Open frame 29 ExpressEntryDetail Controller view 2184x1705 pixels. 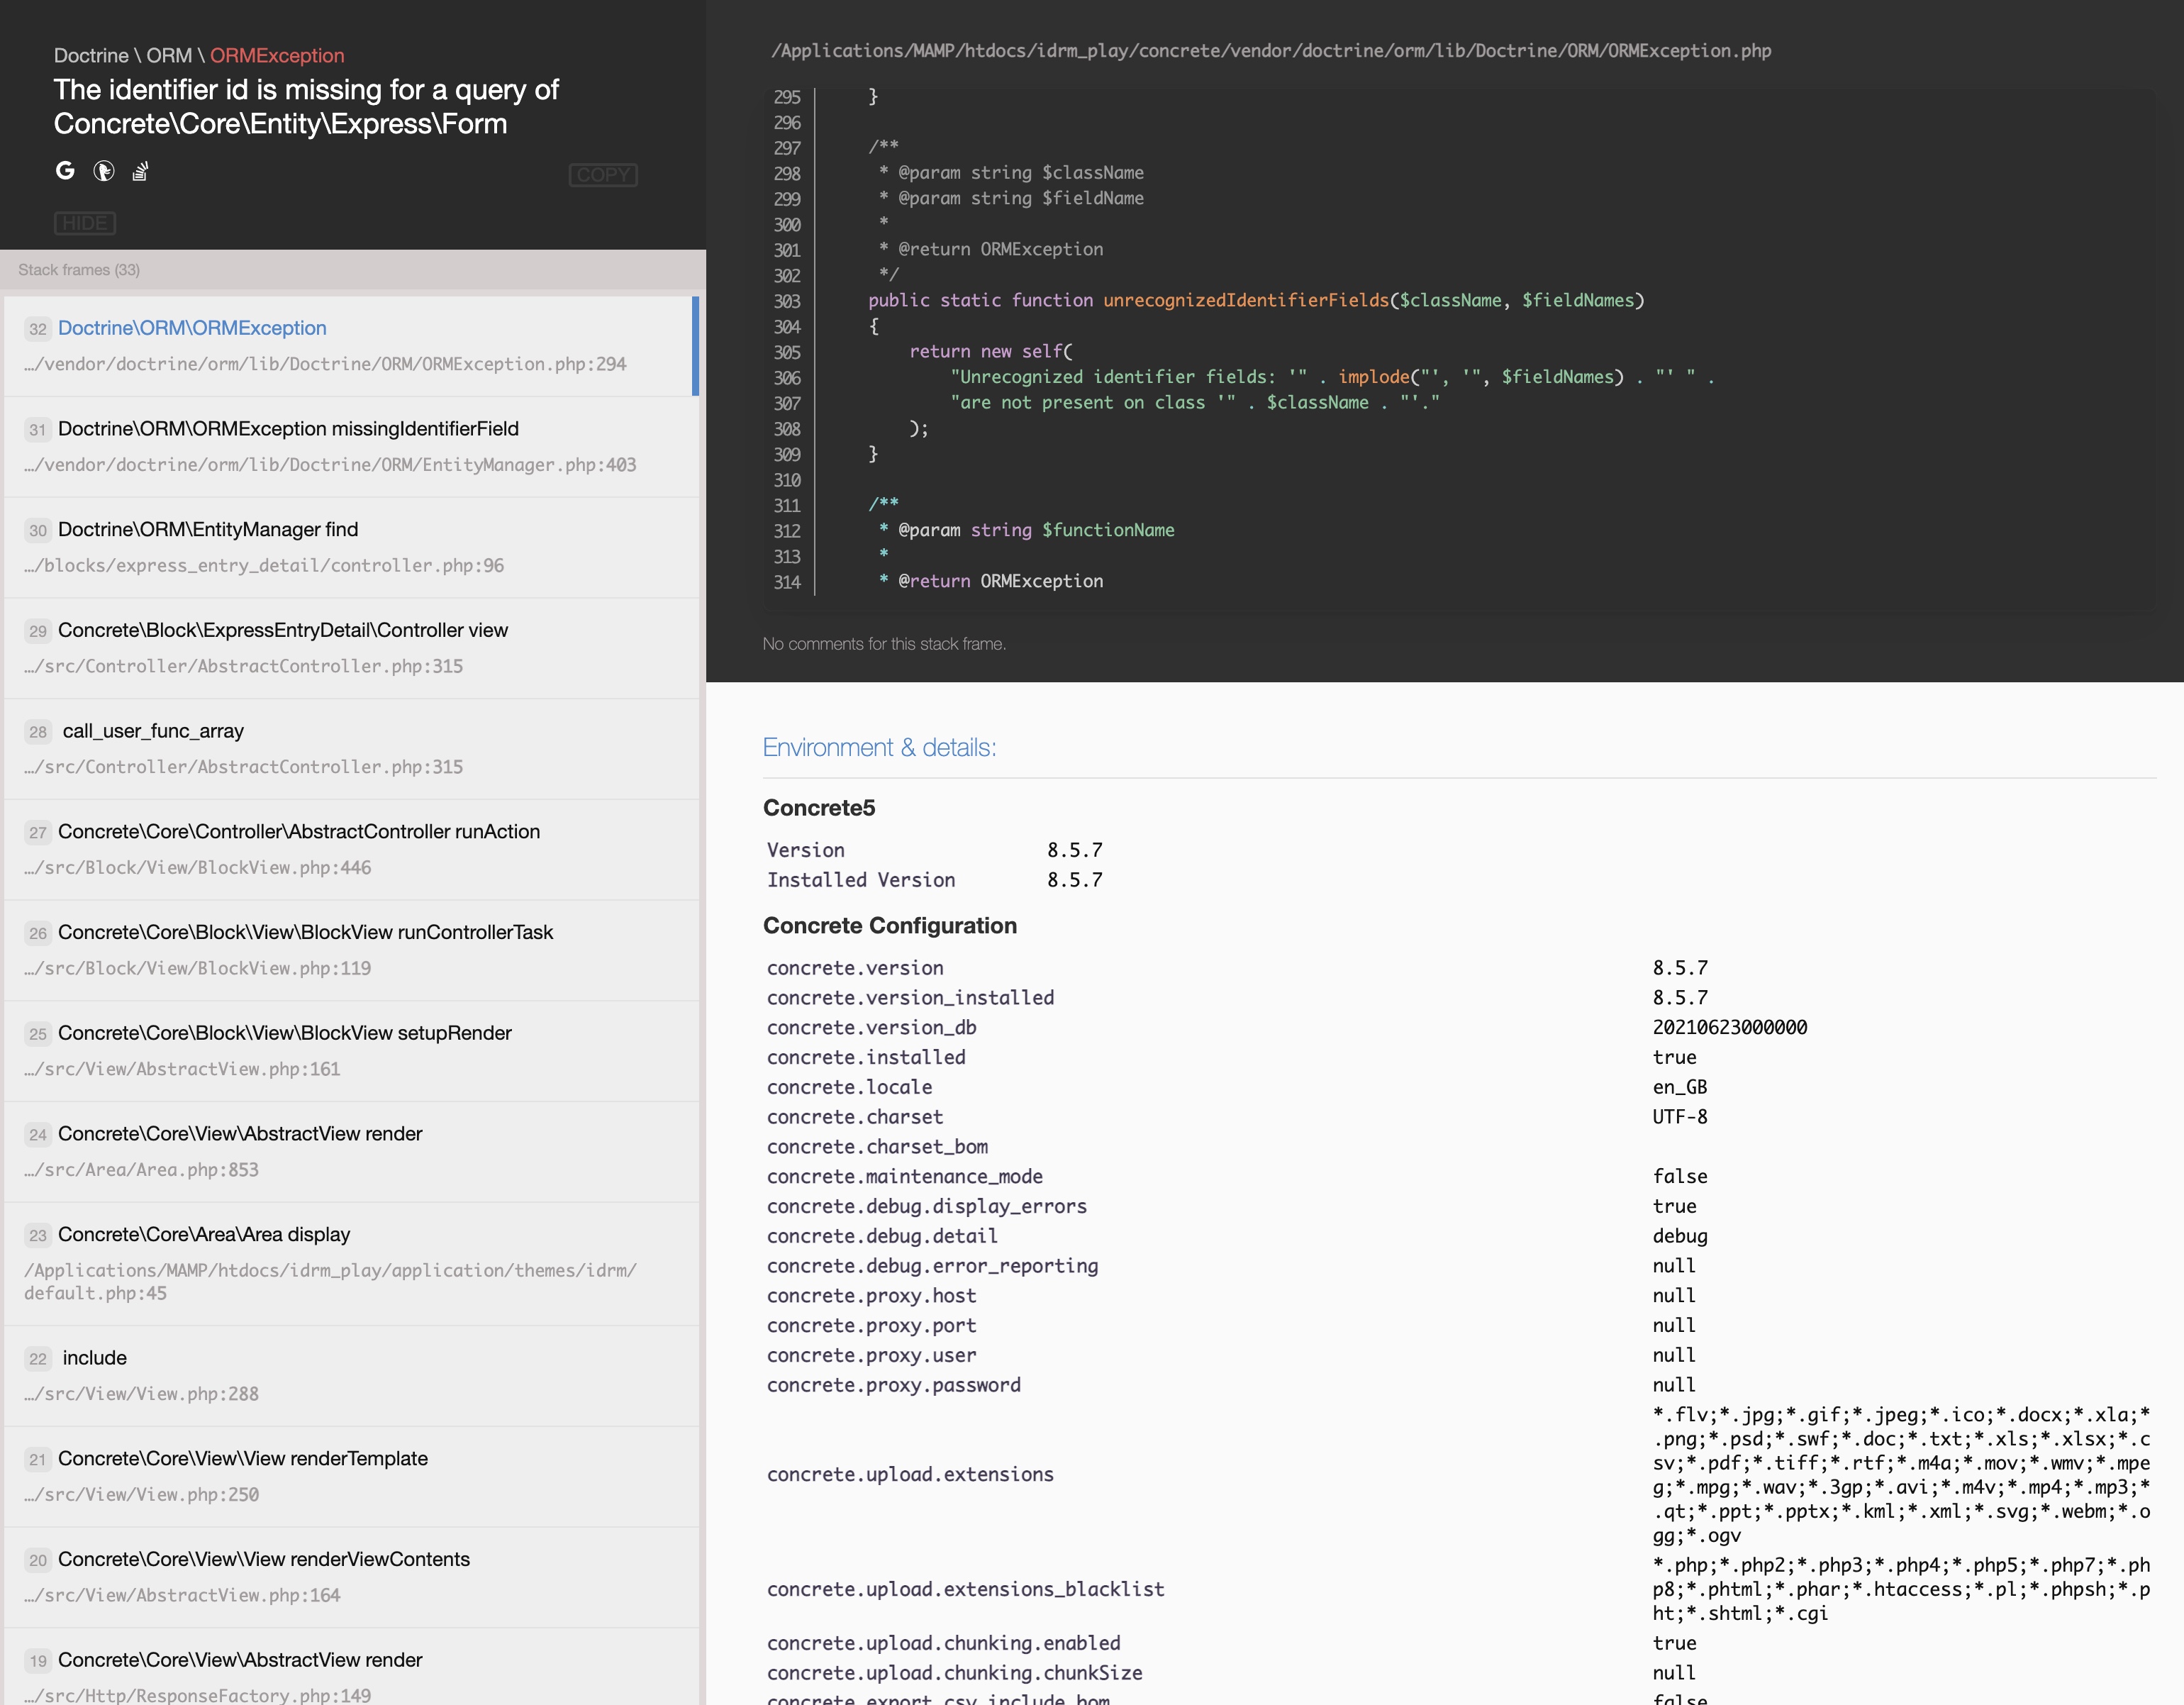tap(350, 649)
